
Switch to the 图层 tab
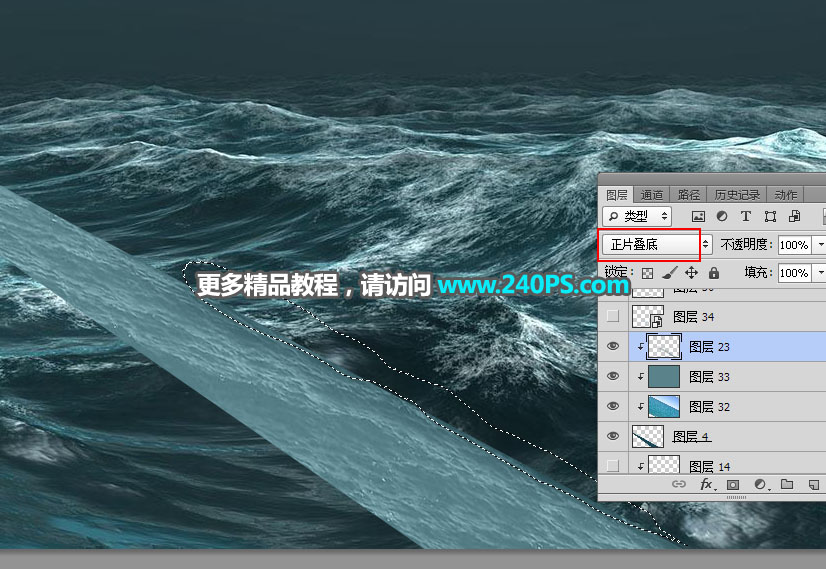tap(616, 195)
